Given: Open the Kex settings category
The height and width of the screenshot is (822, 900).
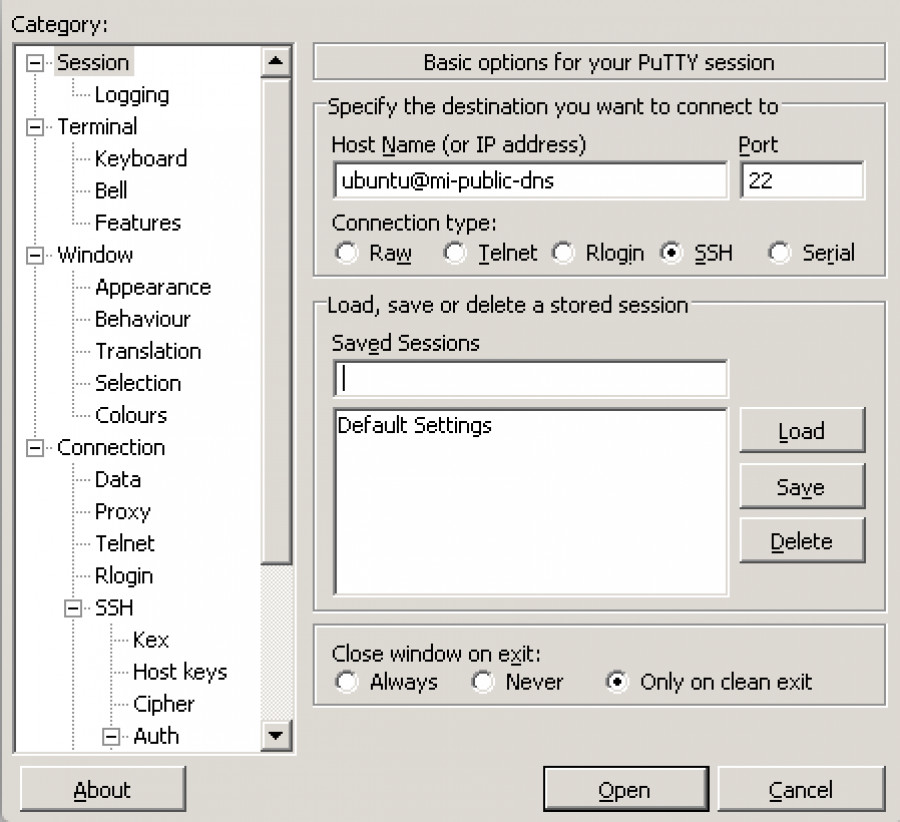Looking at the screenshot, I should (x=151, y=640).
